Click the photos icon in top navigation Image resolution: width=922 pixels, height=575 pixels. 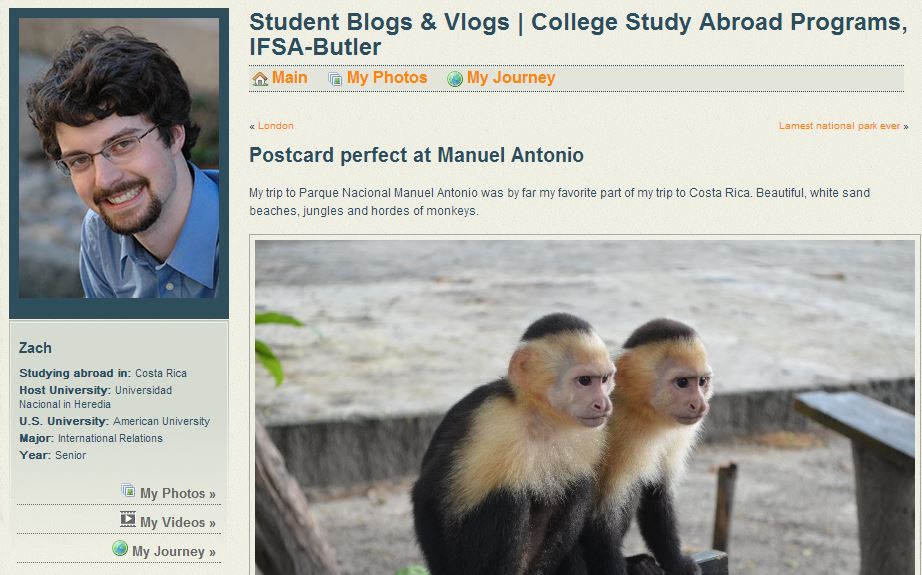(335, 79)
